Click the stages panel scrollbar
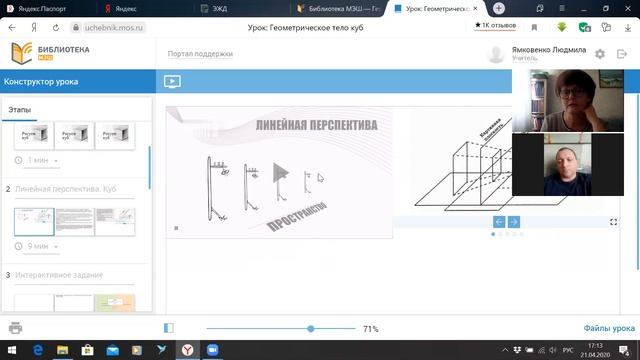Viewport: 640px width, 360px height. coord(150,167)
